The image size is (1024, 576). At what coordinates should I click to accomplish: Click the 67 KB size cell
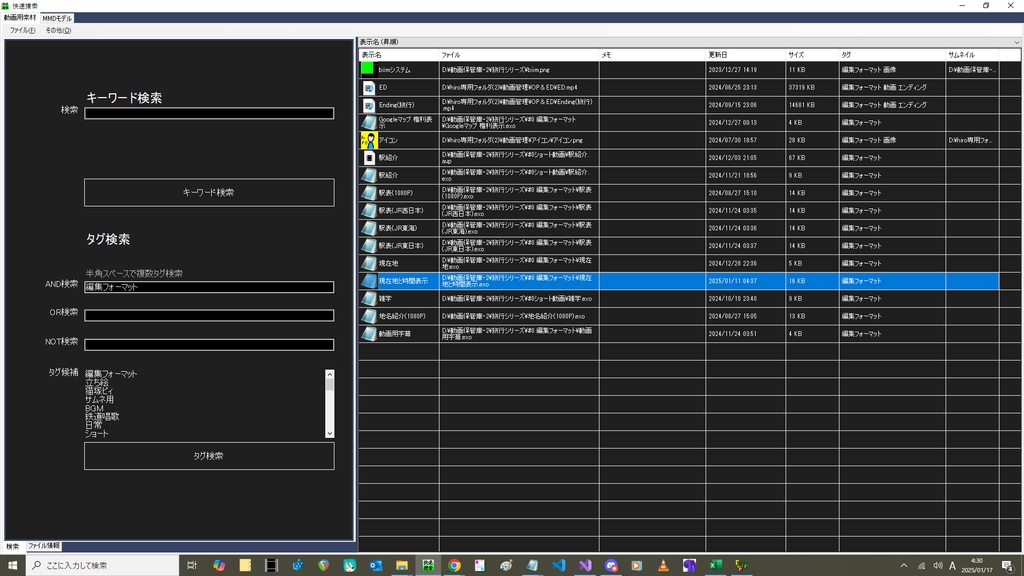pos(812,157)
